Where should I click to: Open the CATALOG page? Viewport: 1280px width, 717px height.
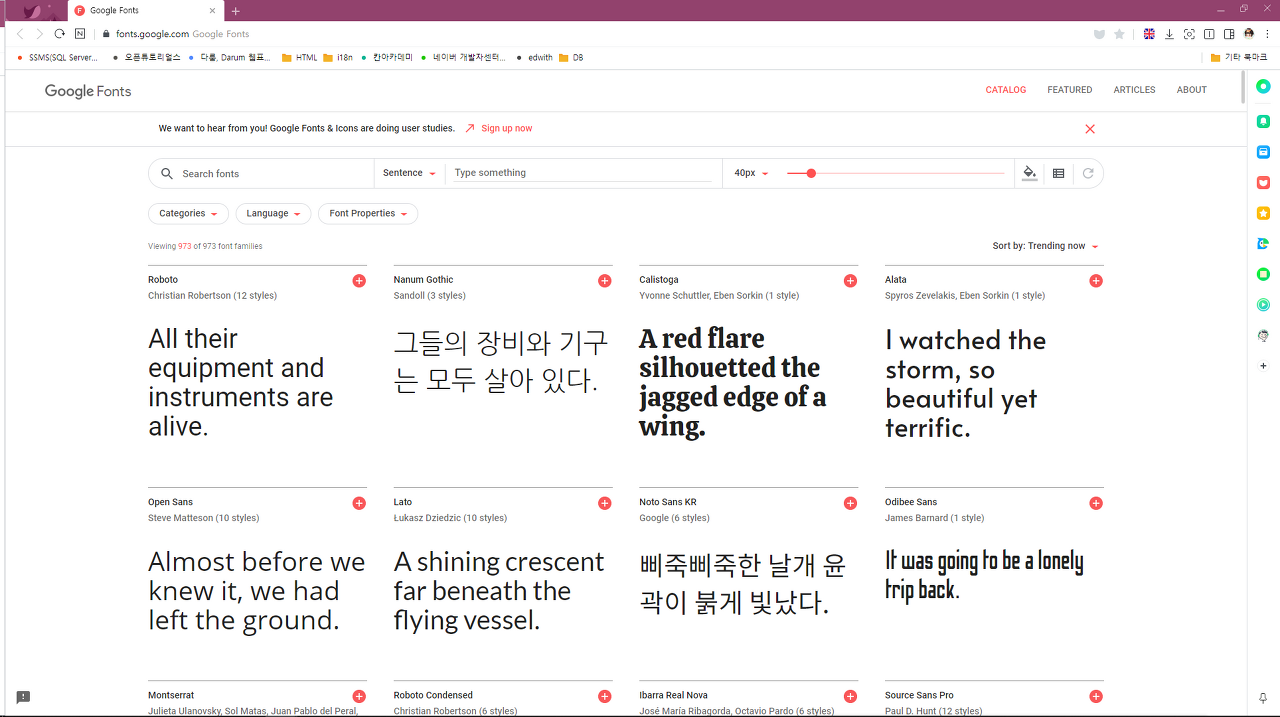point(1006,90)
